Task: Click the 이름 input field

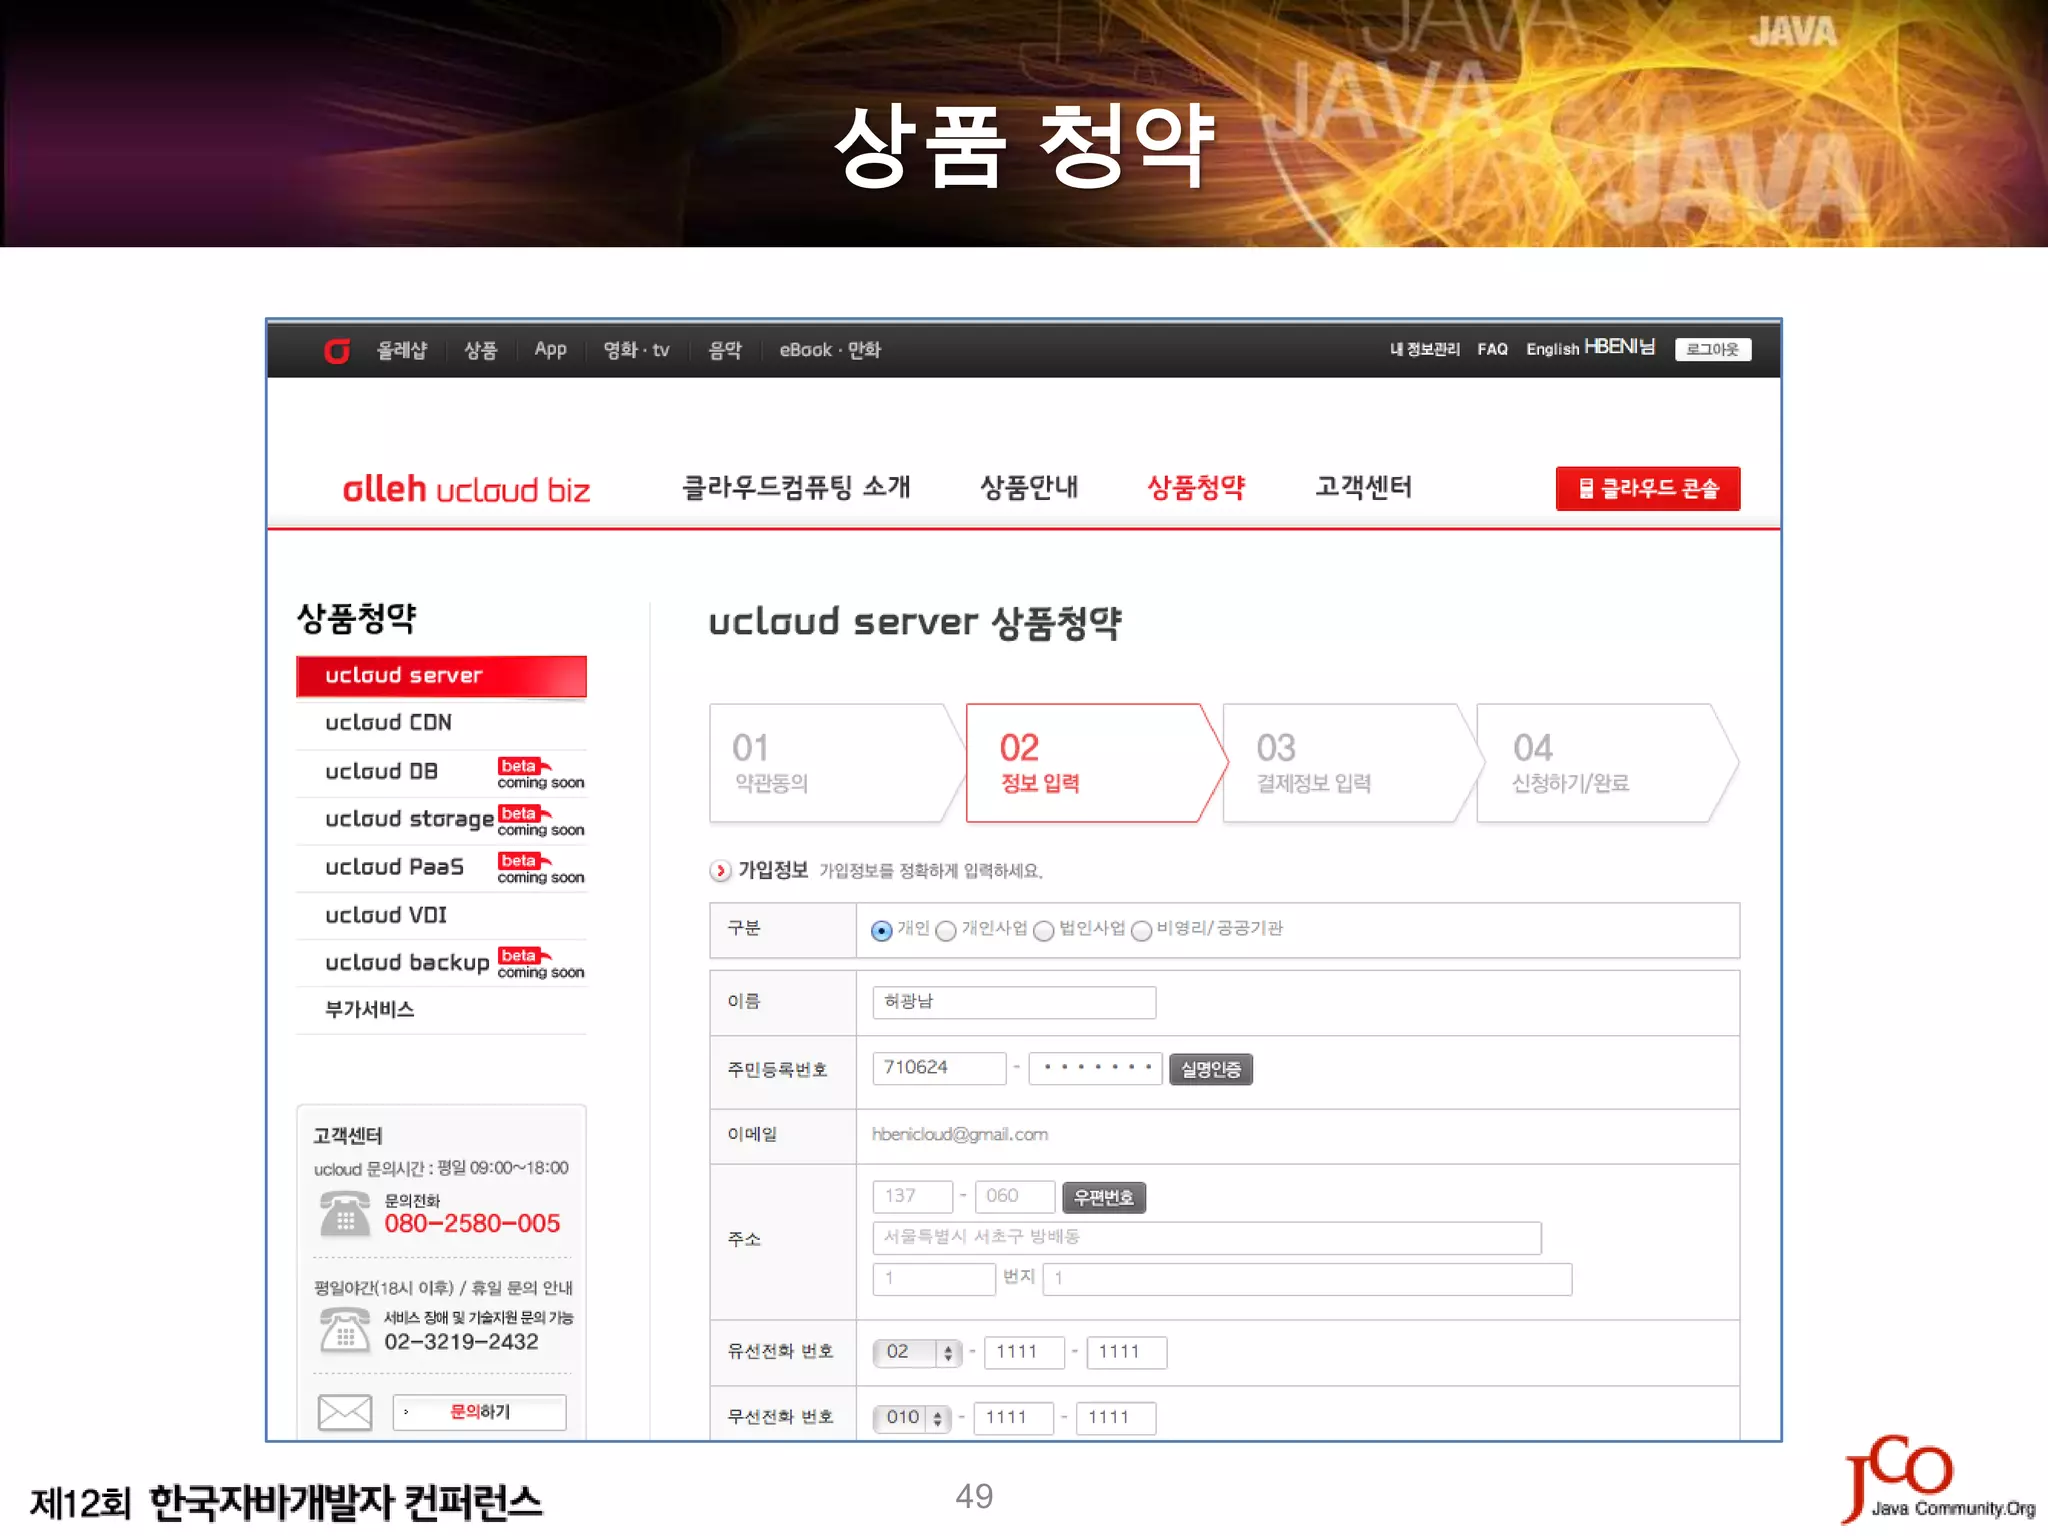Action: [1014, 1002]
